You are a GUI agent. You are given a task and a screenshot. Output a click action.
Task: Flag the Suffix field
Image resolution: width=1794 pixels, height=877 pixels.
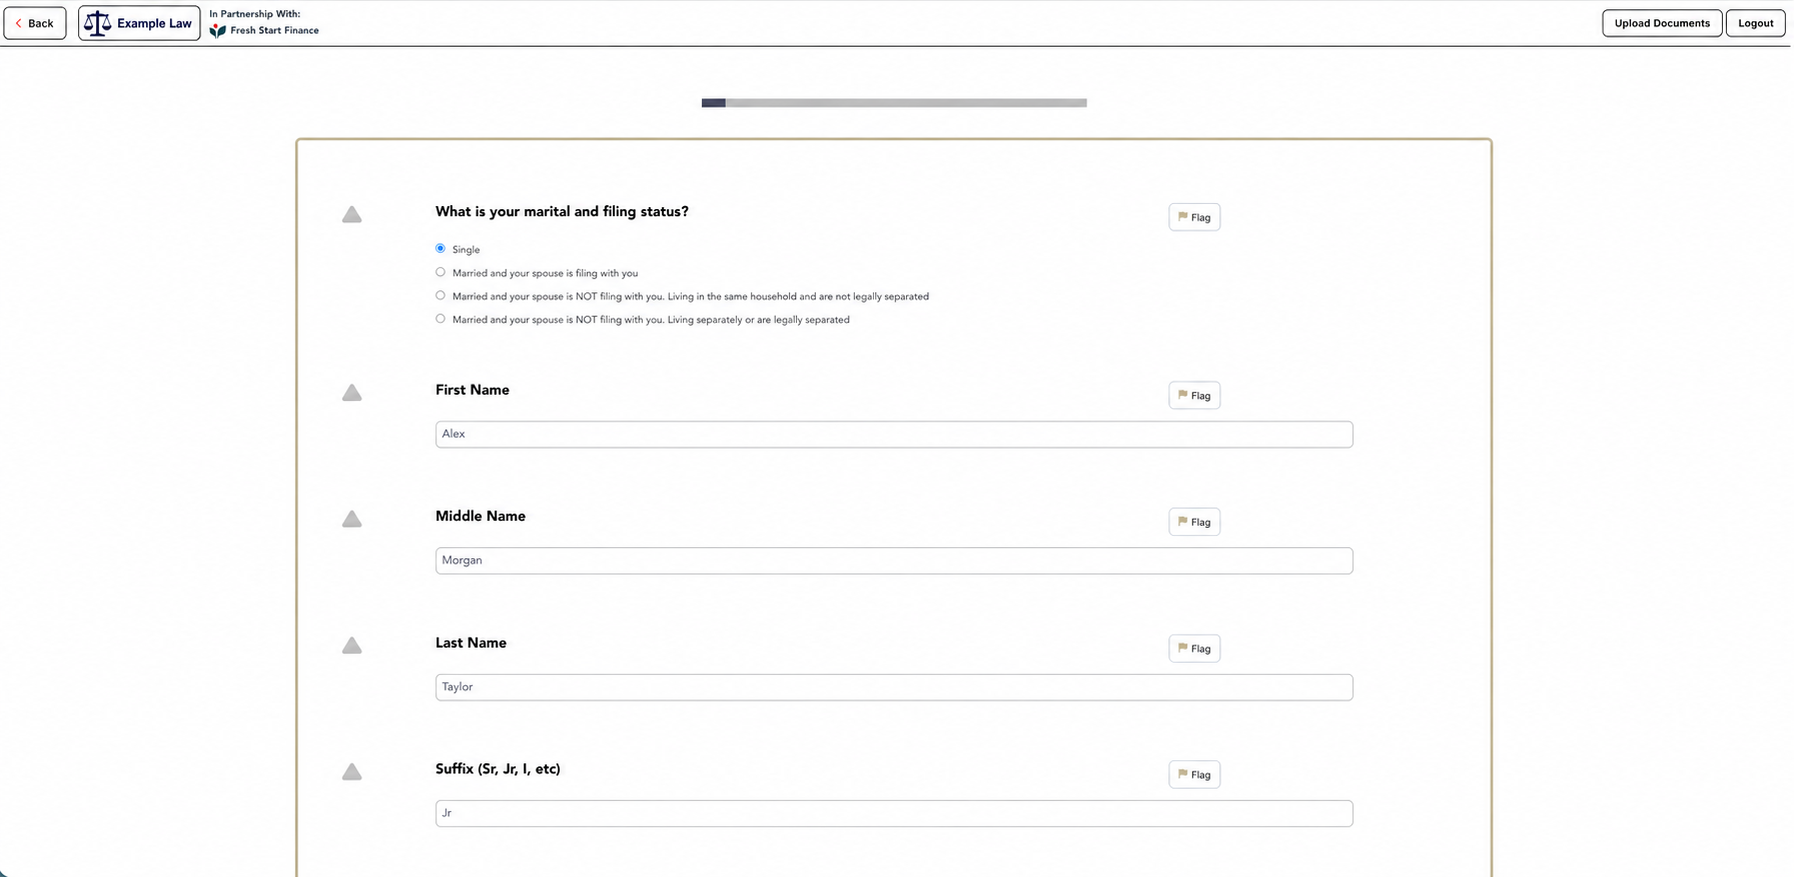point(1194,775)
